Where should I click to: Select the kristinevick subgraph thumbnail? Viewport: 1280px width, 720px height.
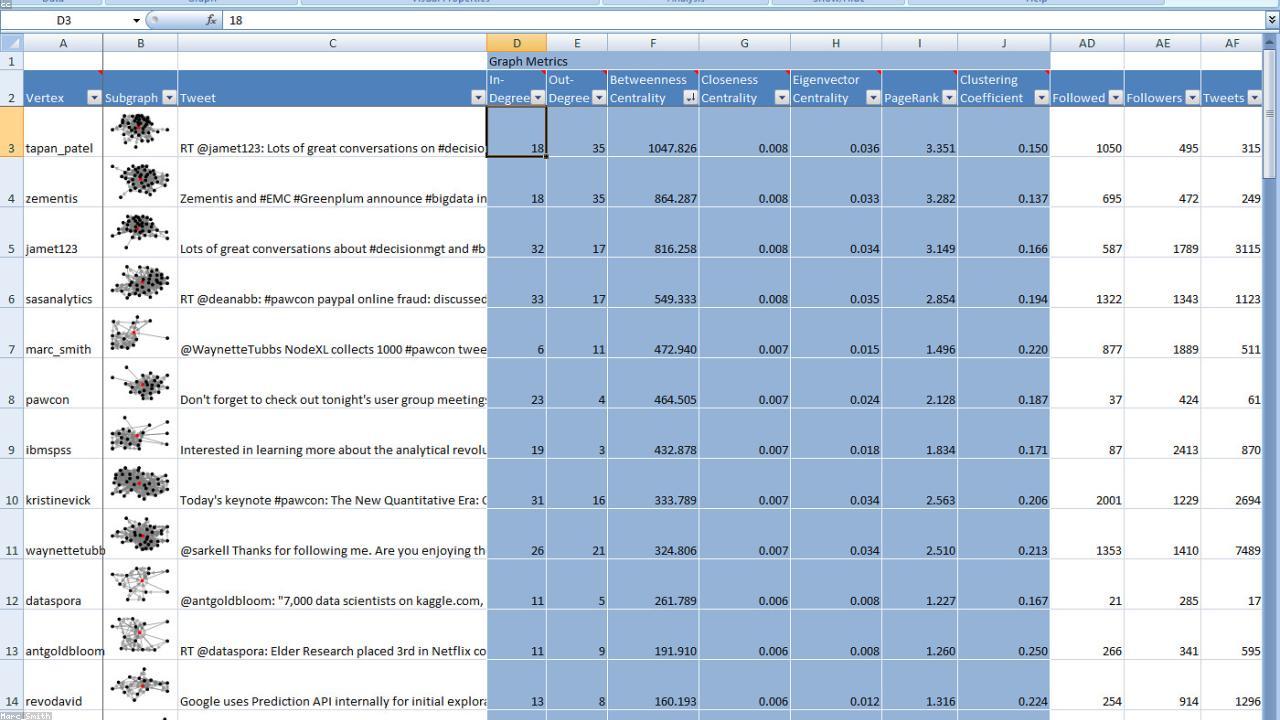click(x=140, y=483)
